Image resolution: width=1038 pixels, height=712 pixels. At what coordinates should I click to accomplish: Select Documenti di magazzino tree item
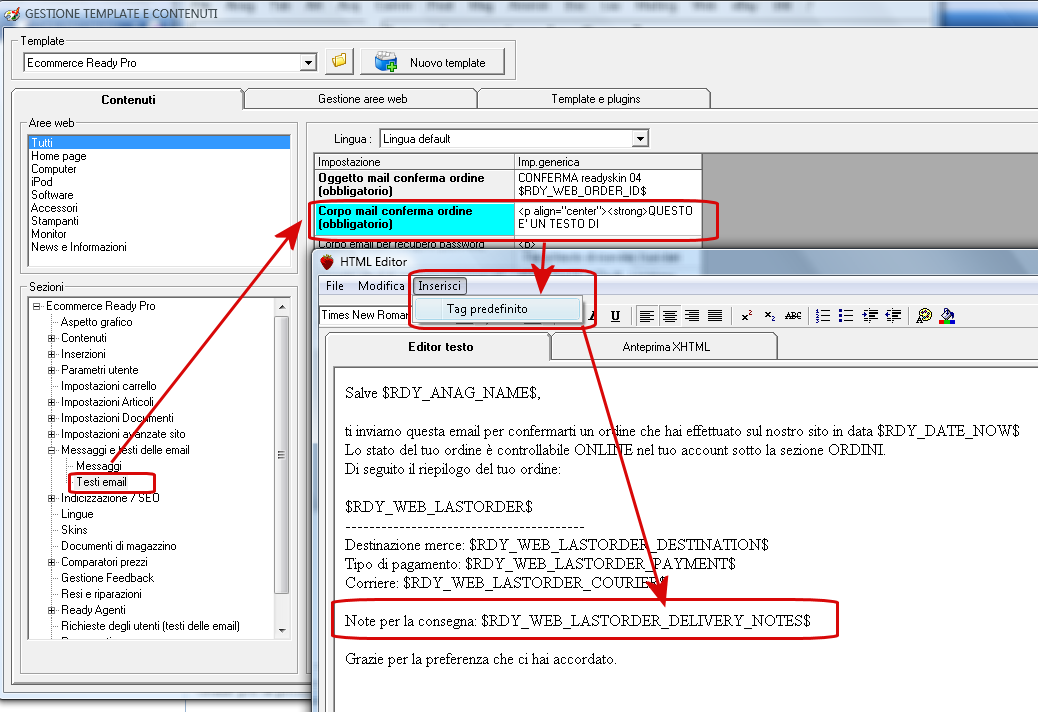click(118, 546)
